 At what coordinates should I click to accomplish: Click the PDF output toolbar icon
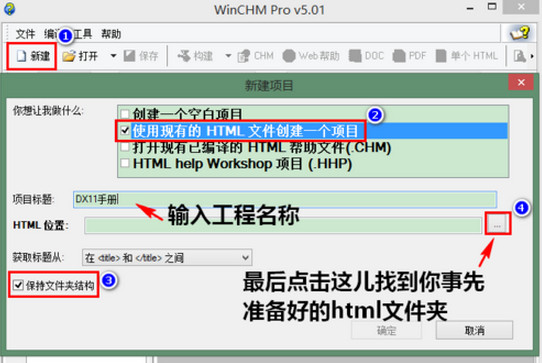click(399, 56)
